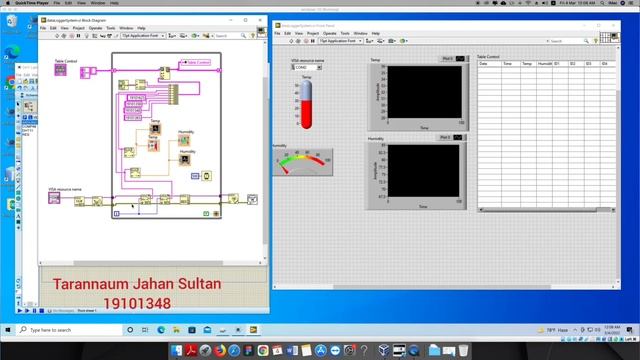Open Reorder dropdown in Front Panel toolbar
The height and width of the screenshot is (360, 640).
(403, 41)
